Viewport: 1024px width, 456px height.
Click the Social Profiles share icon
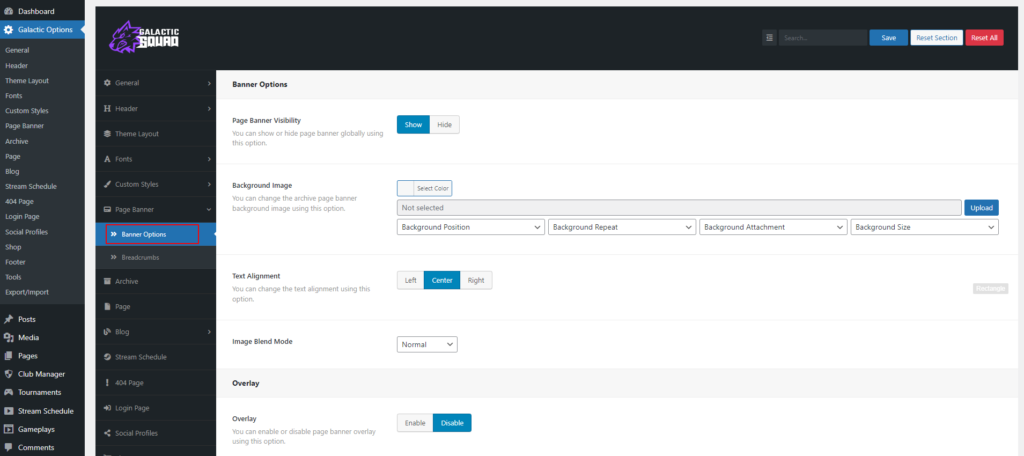tap(108, 433)
